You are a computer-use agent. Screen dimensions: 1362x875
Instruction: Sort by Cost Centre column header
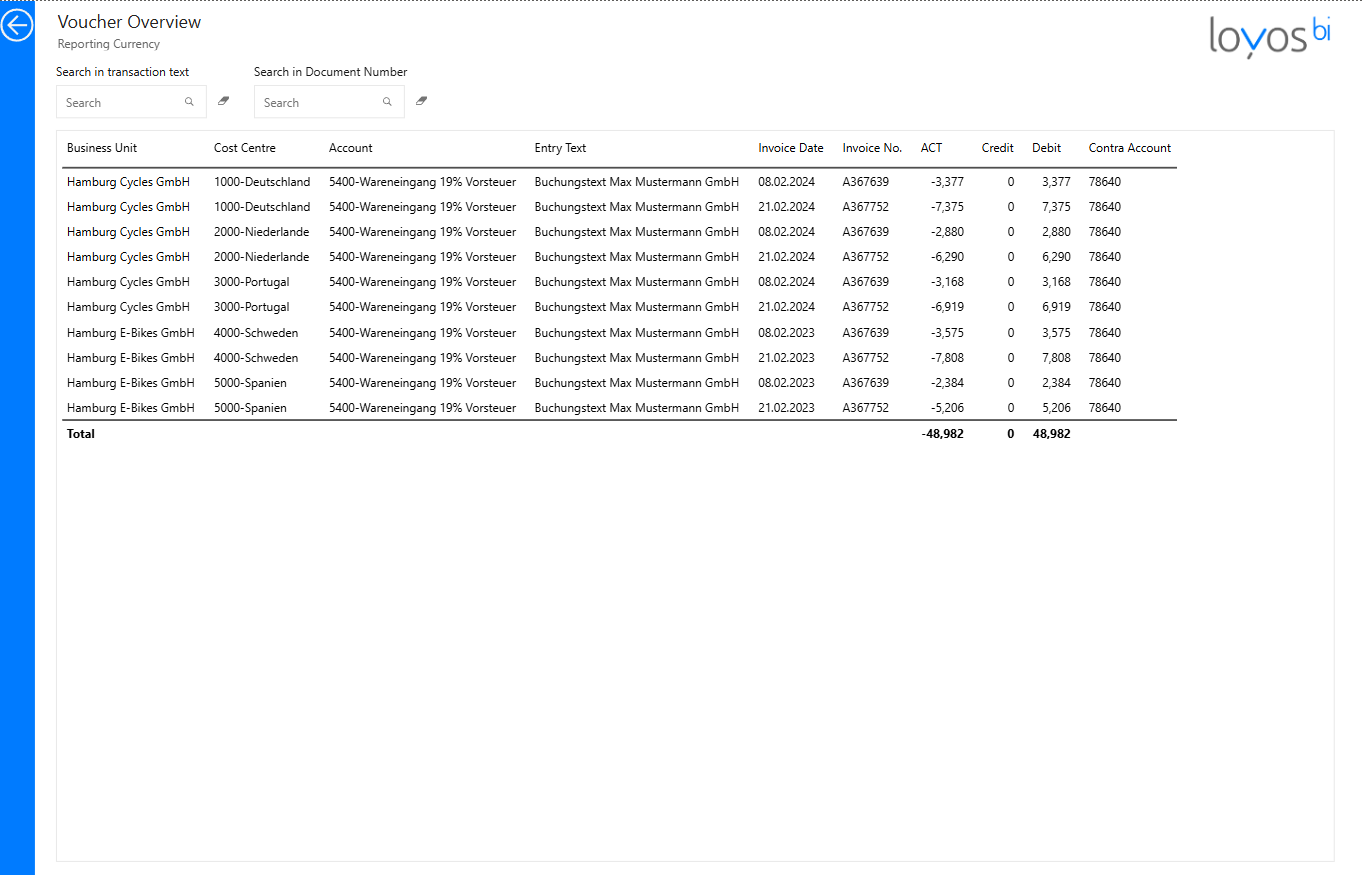[x=245, y=148]
